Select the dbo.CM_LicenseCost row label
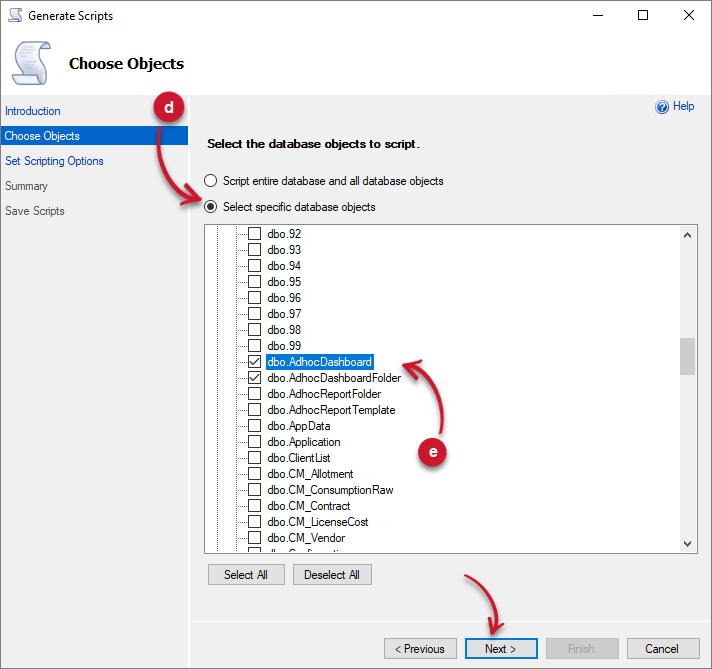 point(318,521)
